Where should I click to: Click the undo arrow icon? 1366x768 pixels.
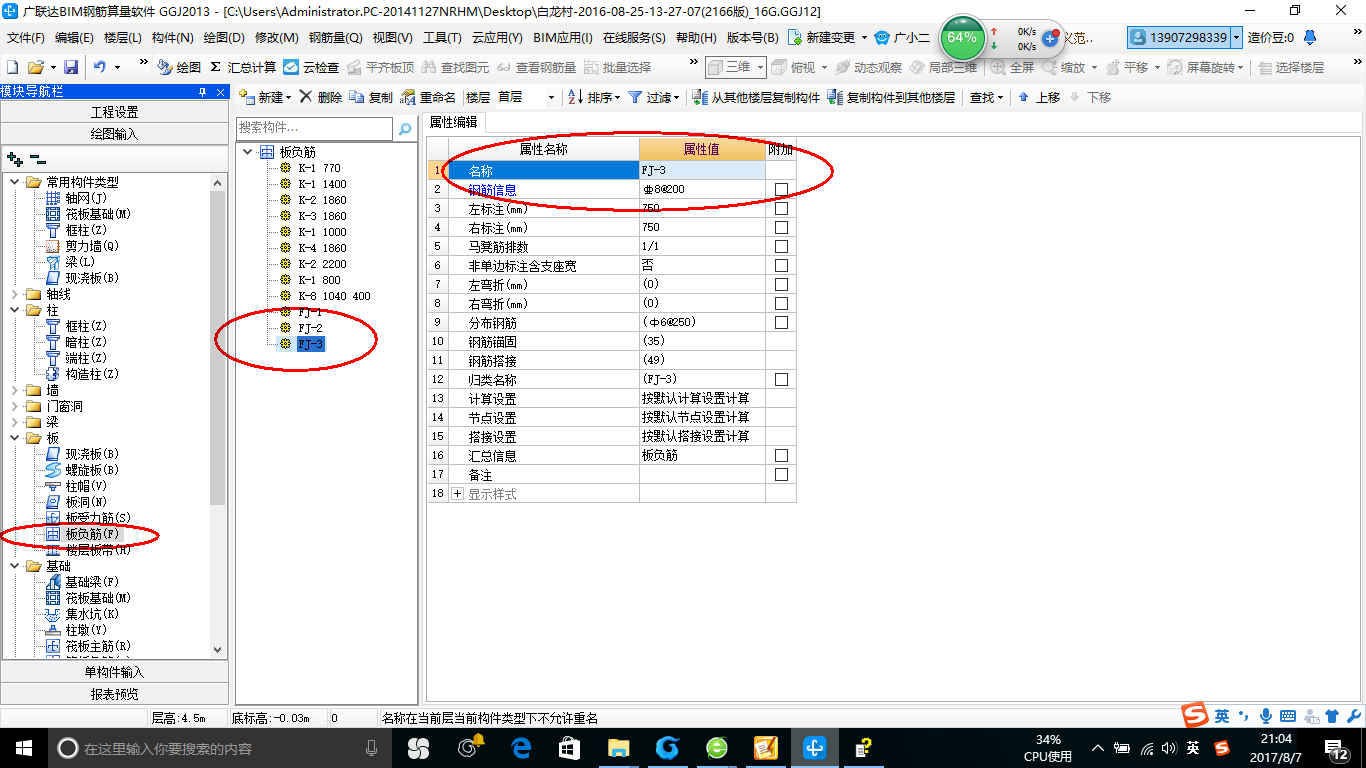pos(100,67)
